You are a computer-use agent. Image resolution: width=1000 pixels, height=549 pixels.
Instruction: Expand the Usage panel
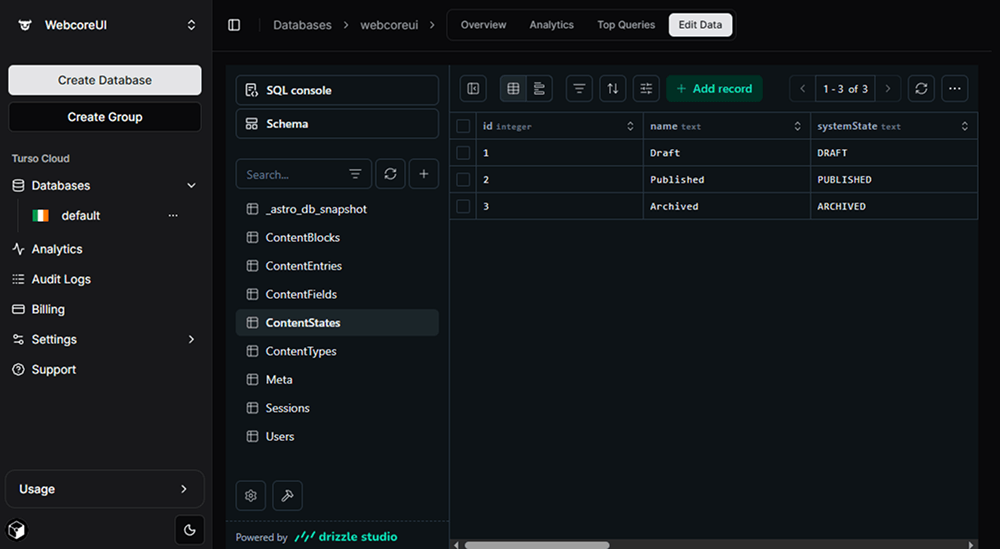click(x=105, y=489)
